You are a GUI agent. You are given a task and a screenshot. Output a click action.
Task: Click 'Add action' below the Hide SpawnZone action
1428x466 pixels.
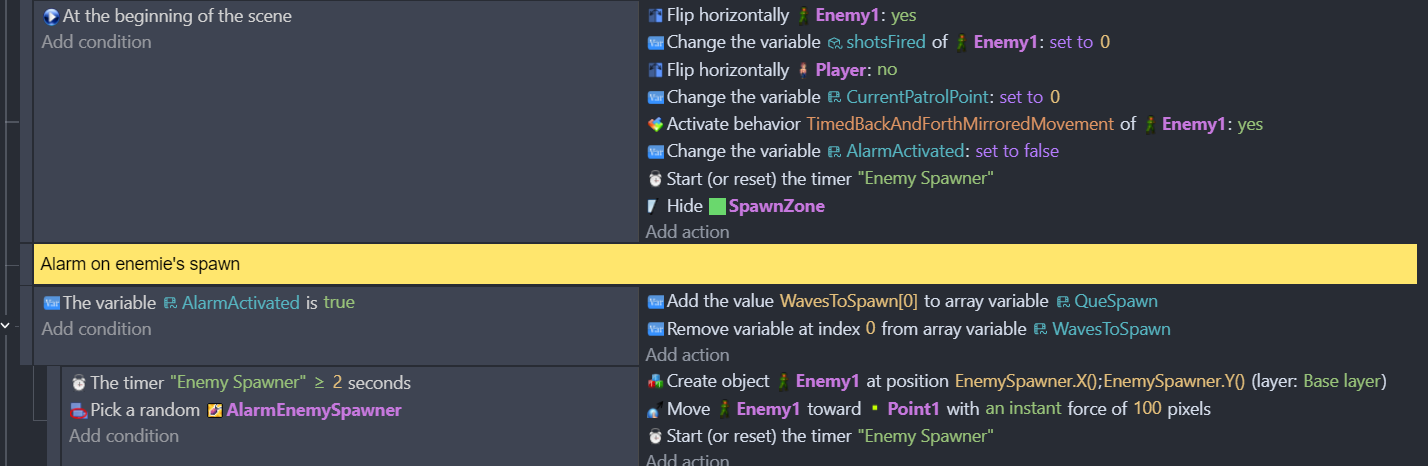687,232
